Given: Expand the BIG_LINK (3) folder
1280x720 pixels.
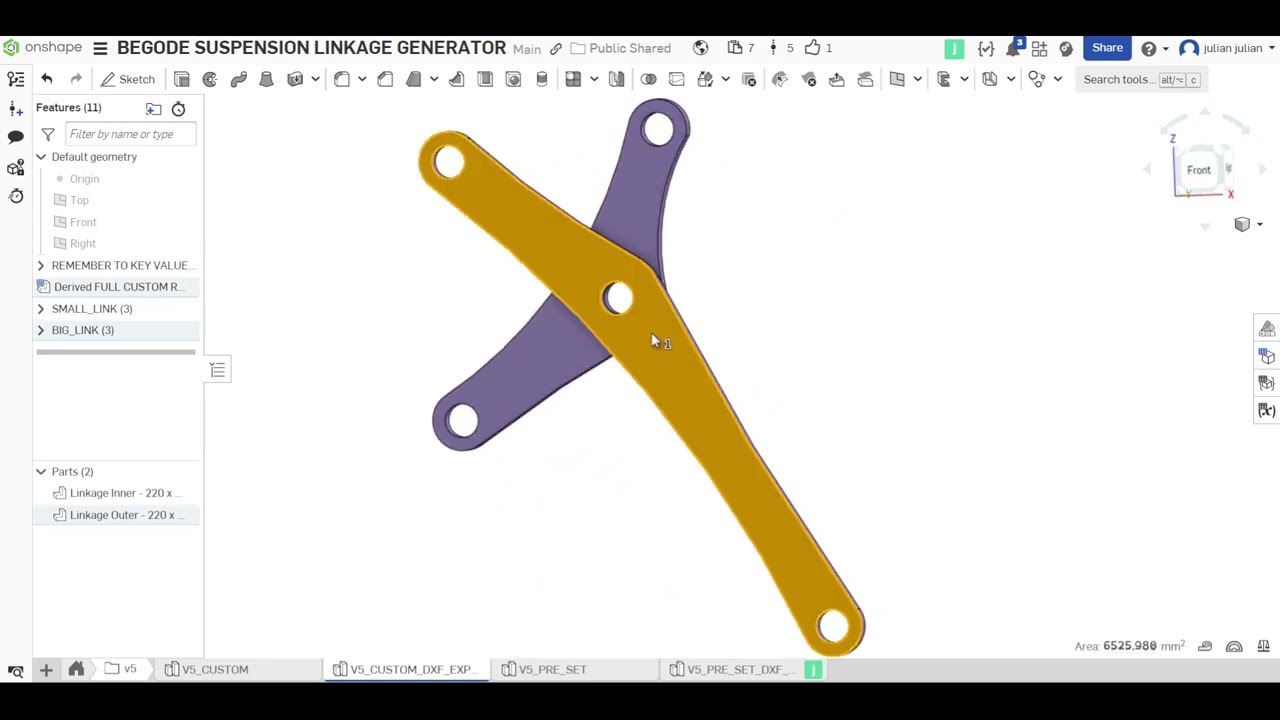Looking at the screenshot, I should click(x=41, y=330).
